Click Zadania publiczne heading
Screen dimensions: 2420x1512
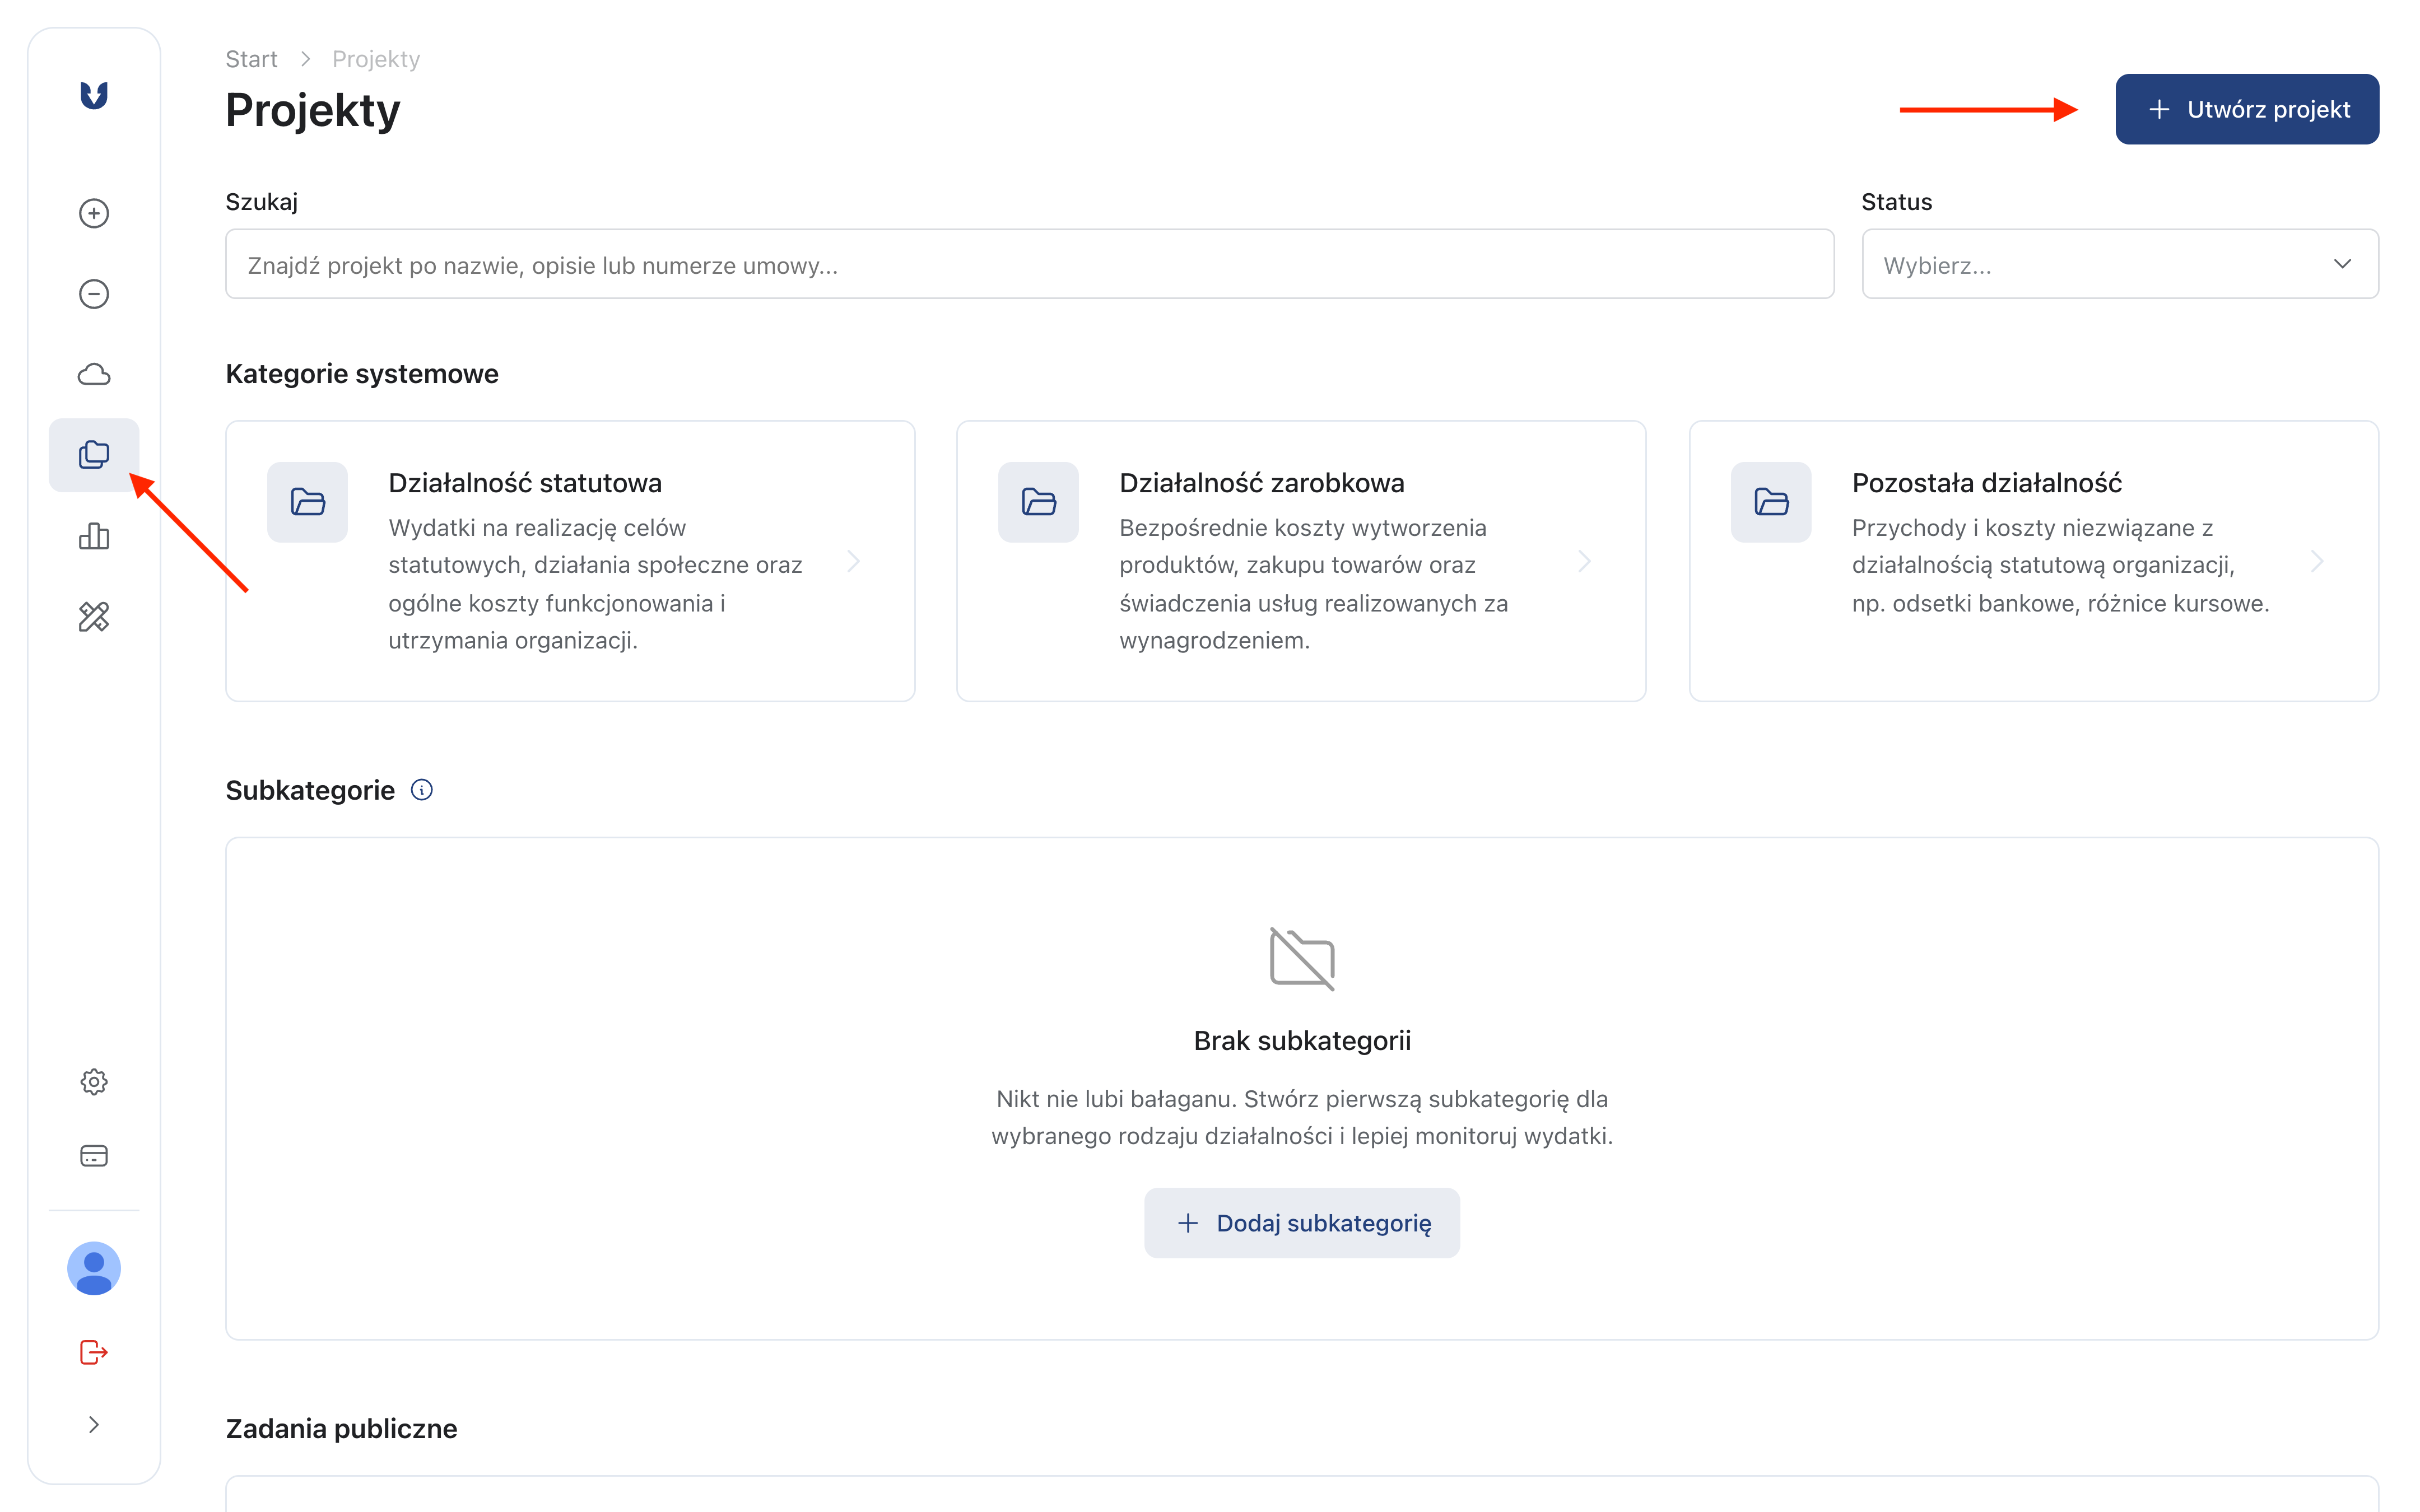coord(341,1428)
